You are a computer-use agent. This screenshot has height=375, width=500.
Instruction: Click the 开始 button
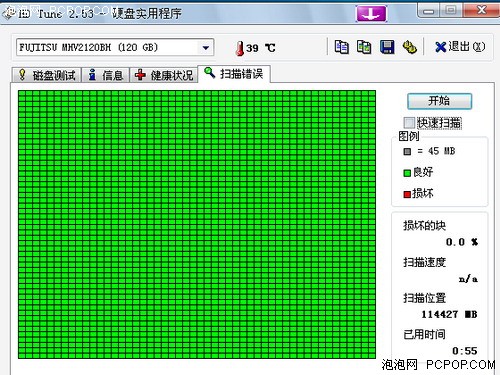click(439, 101)
